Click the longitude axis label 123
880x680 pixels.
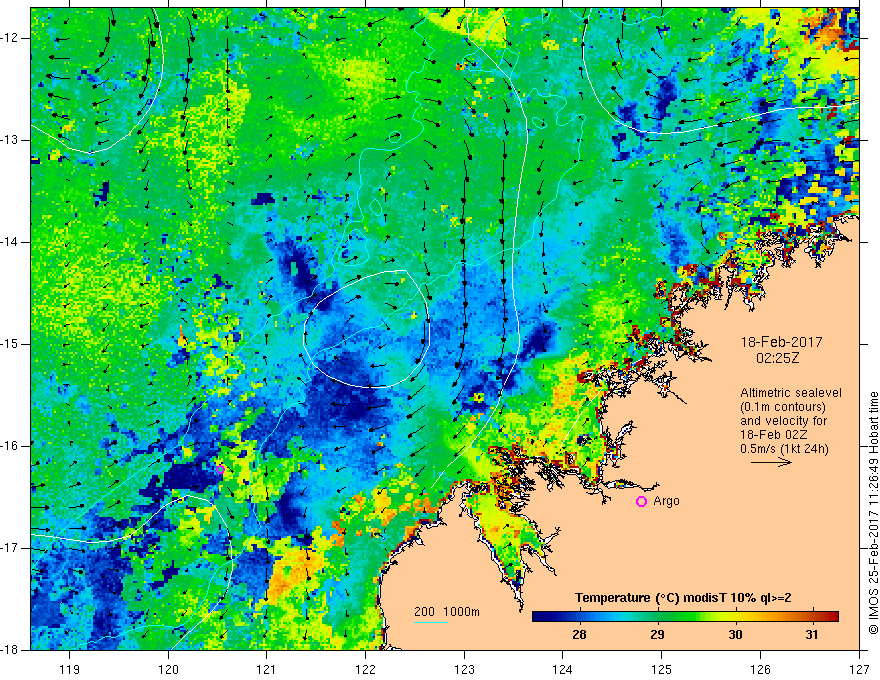pyautogui.click(x=464, y=669)
